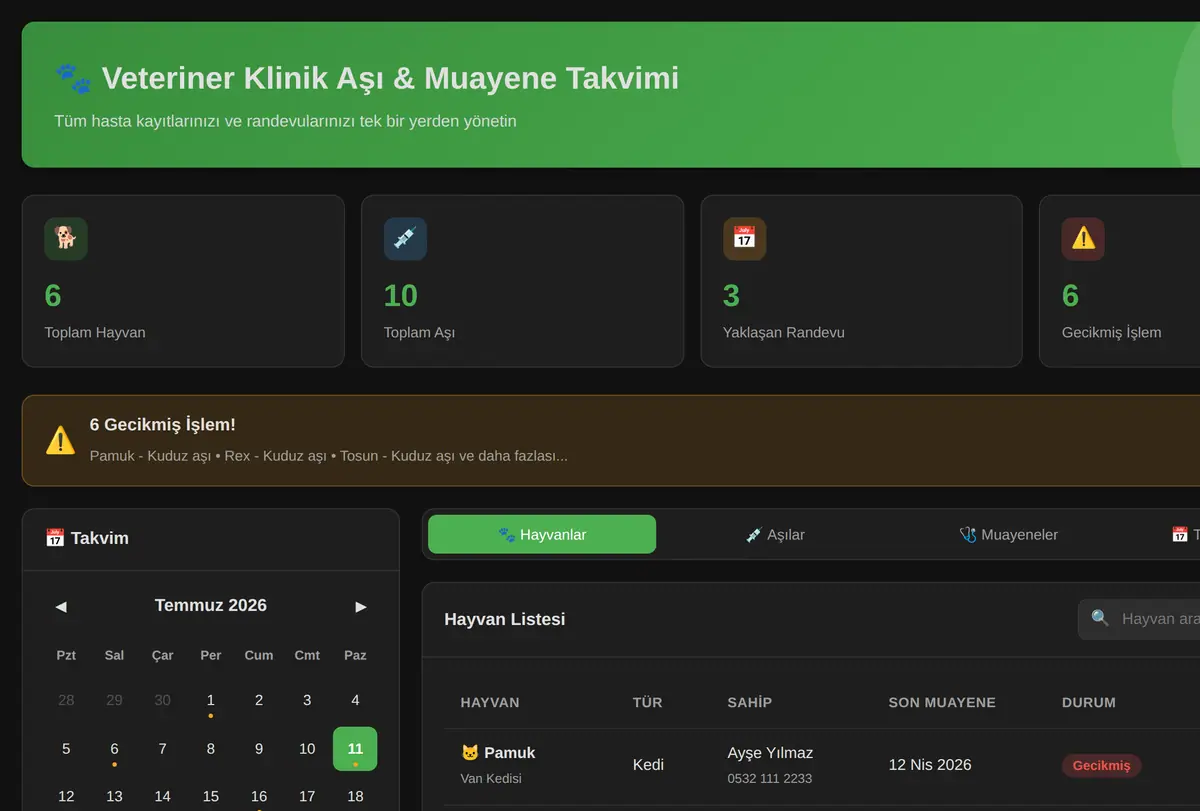The height and width of the screenshot is (811, 1200).
Task: Click the syringe icon on Toplam Aşı card
Action: (405, 239)
